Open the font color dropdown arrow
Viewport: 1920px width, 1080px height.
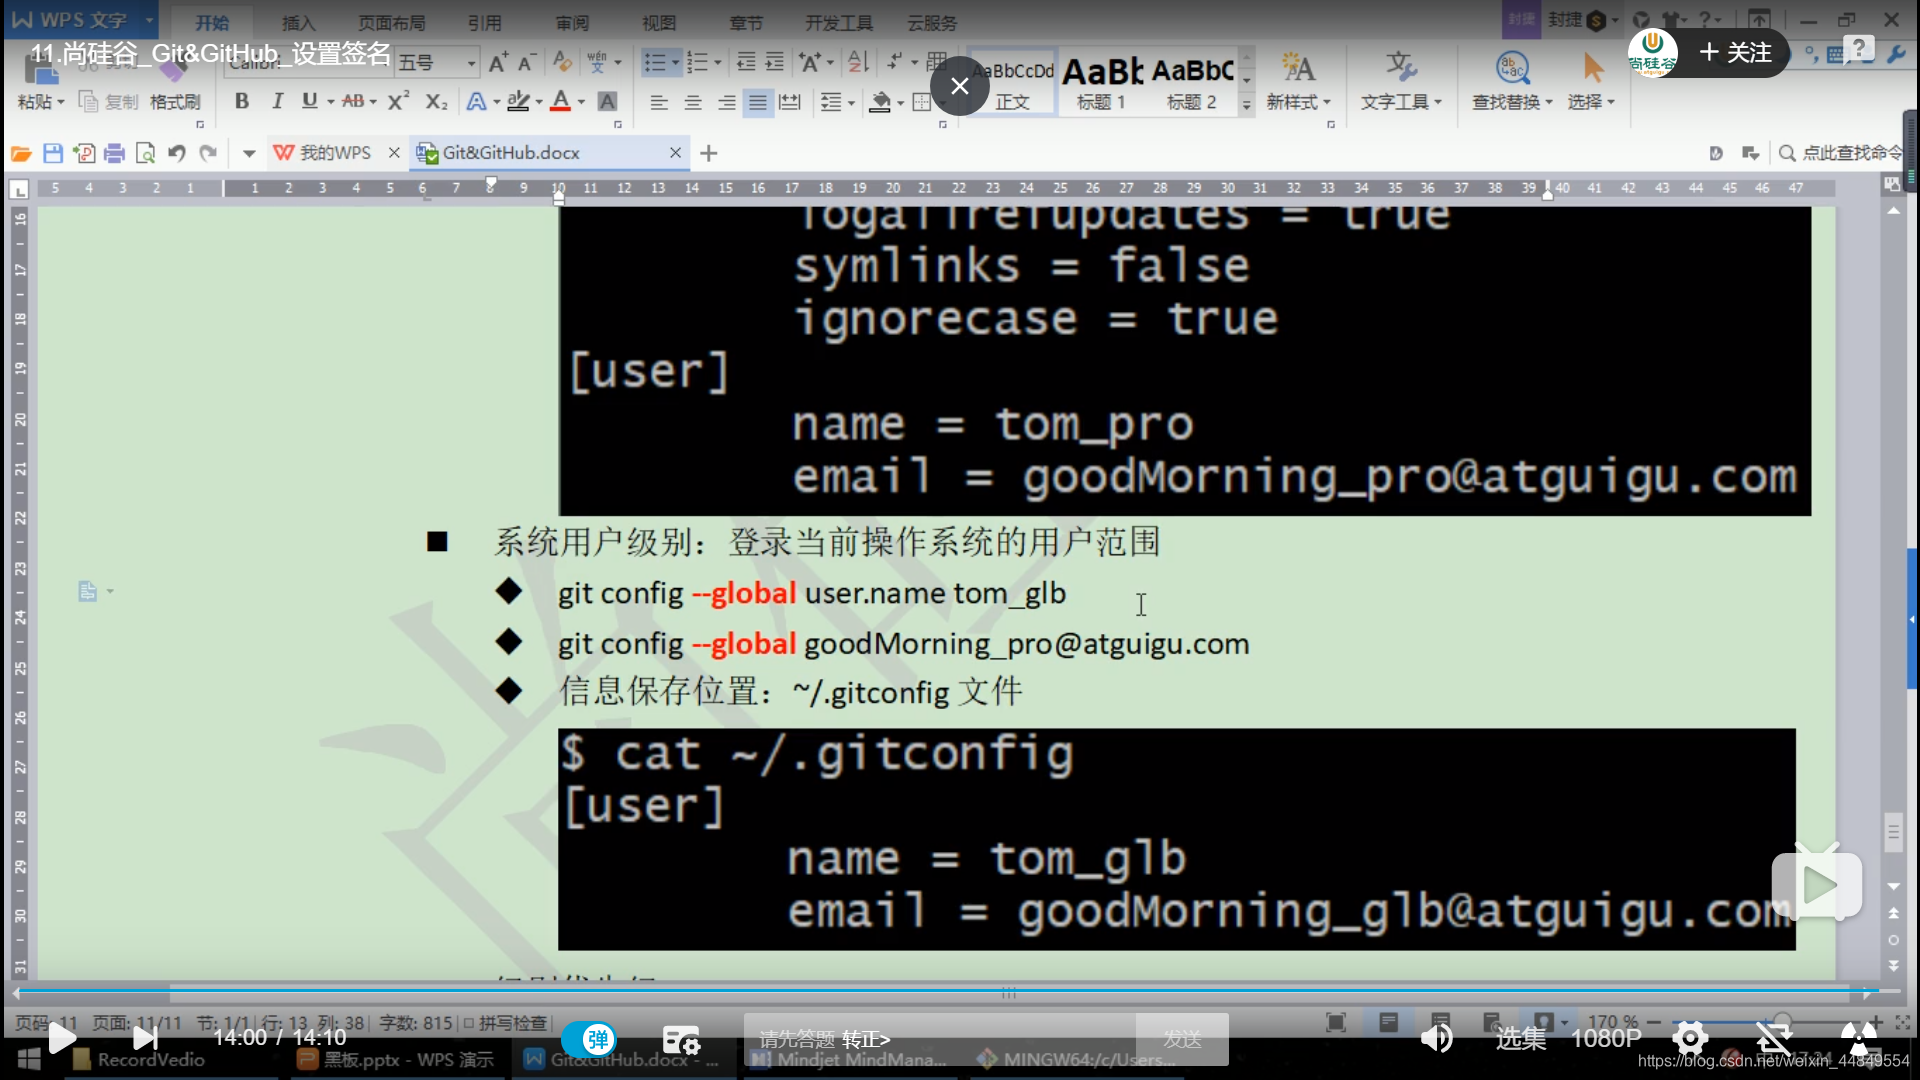[581, 102]
